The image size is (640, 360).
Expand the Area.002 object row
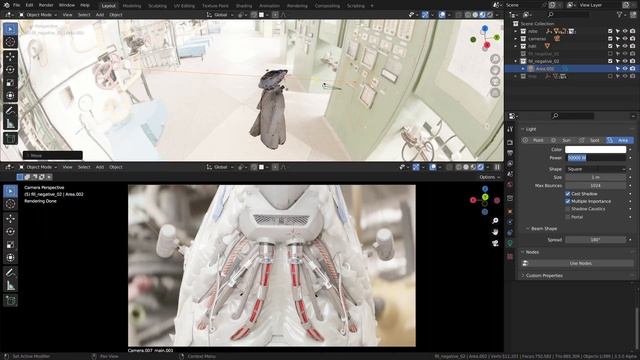[523, 69]
